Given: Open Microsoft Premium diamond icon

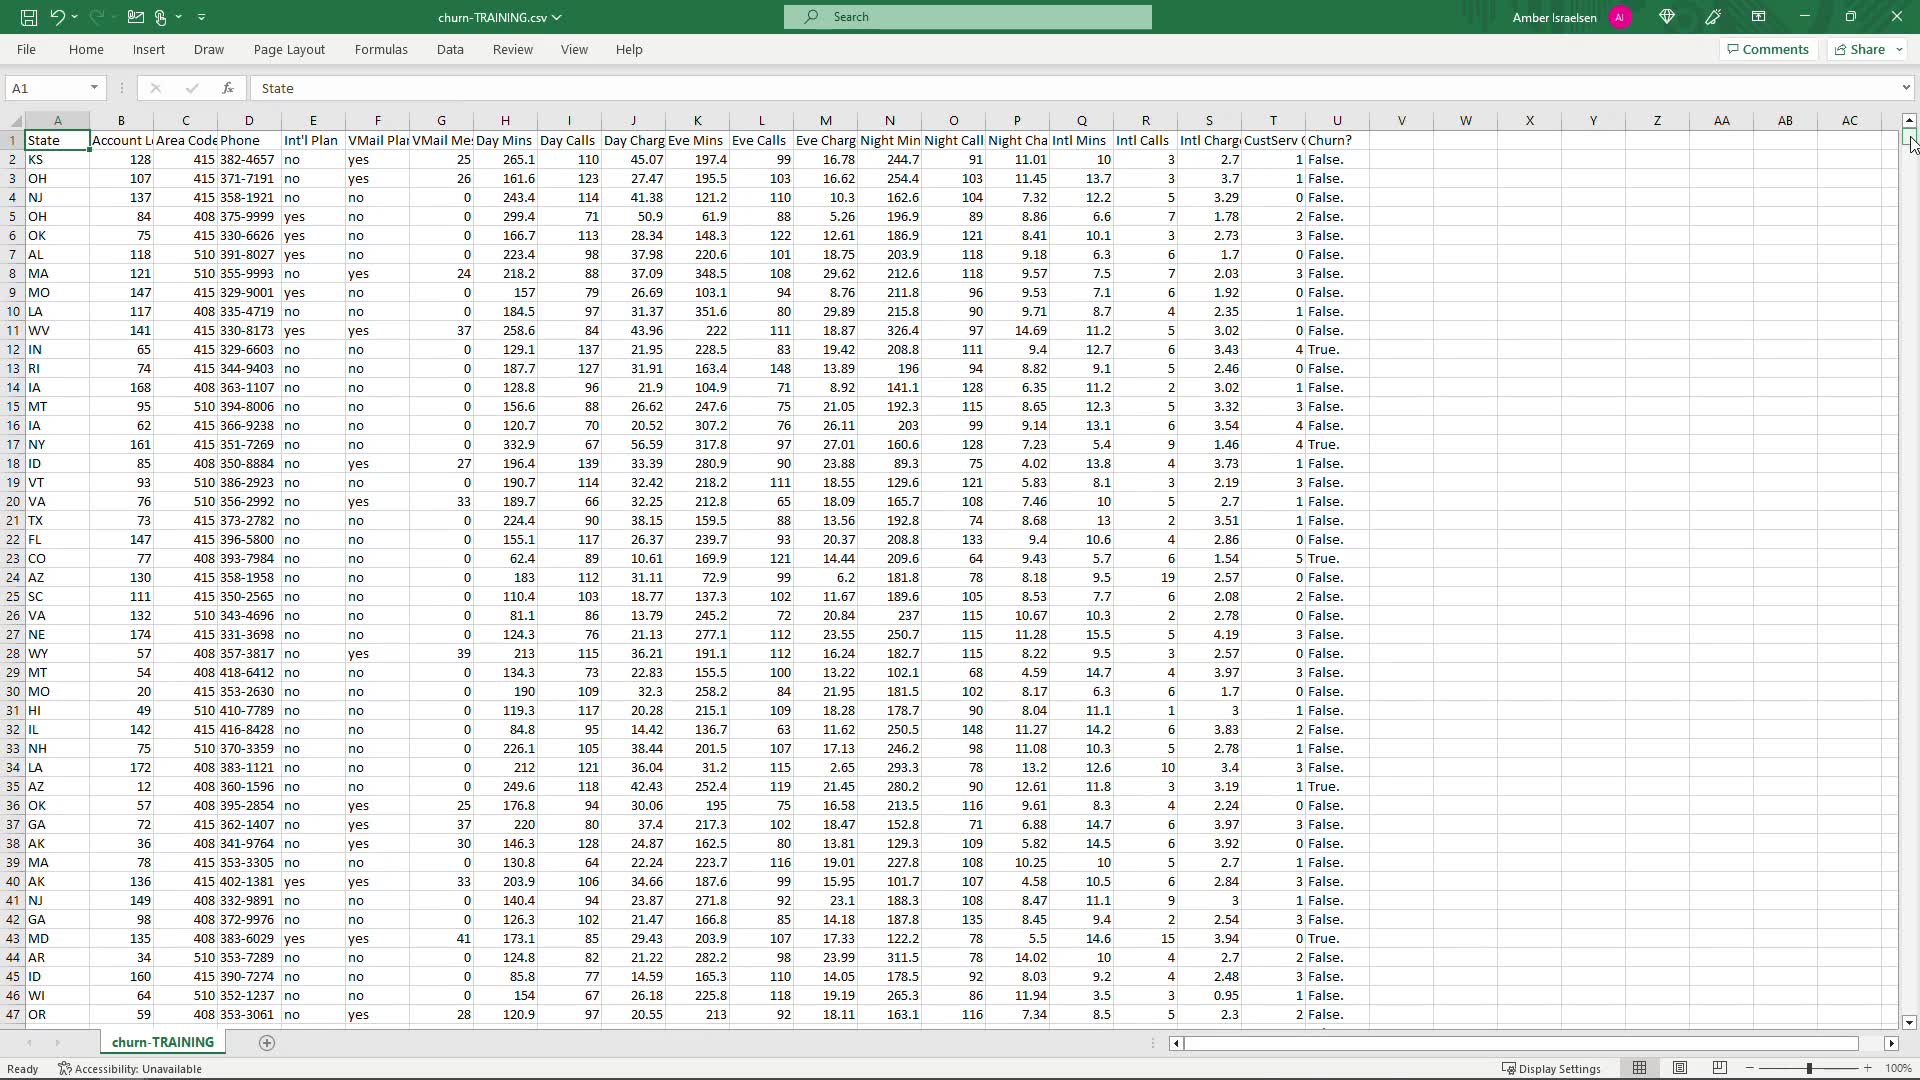Looking at the screenshot, I should coord(1667,17).
